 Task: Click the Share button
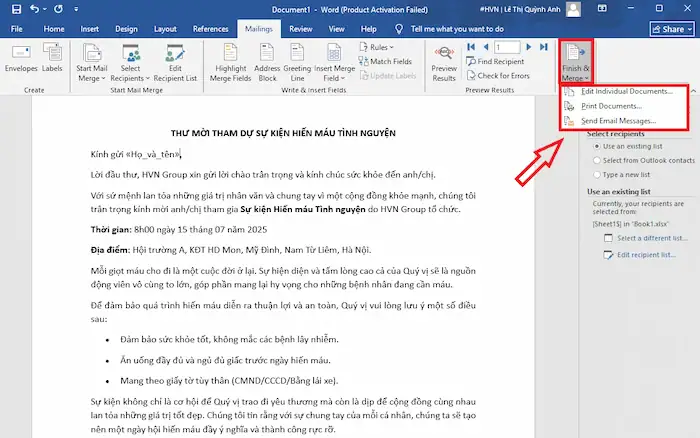click(666, 30)
